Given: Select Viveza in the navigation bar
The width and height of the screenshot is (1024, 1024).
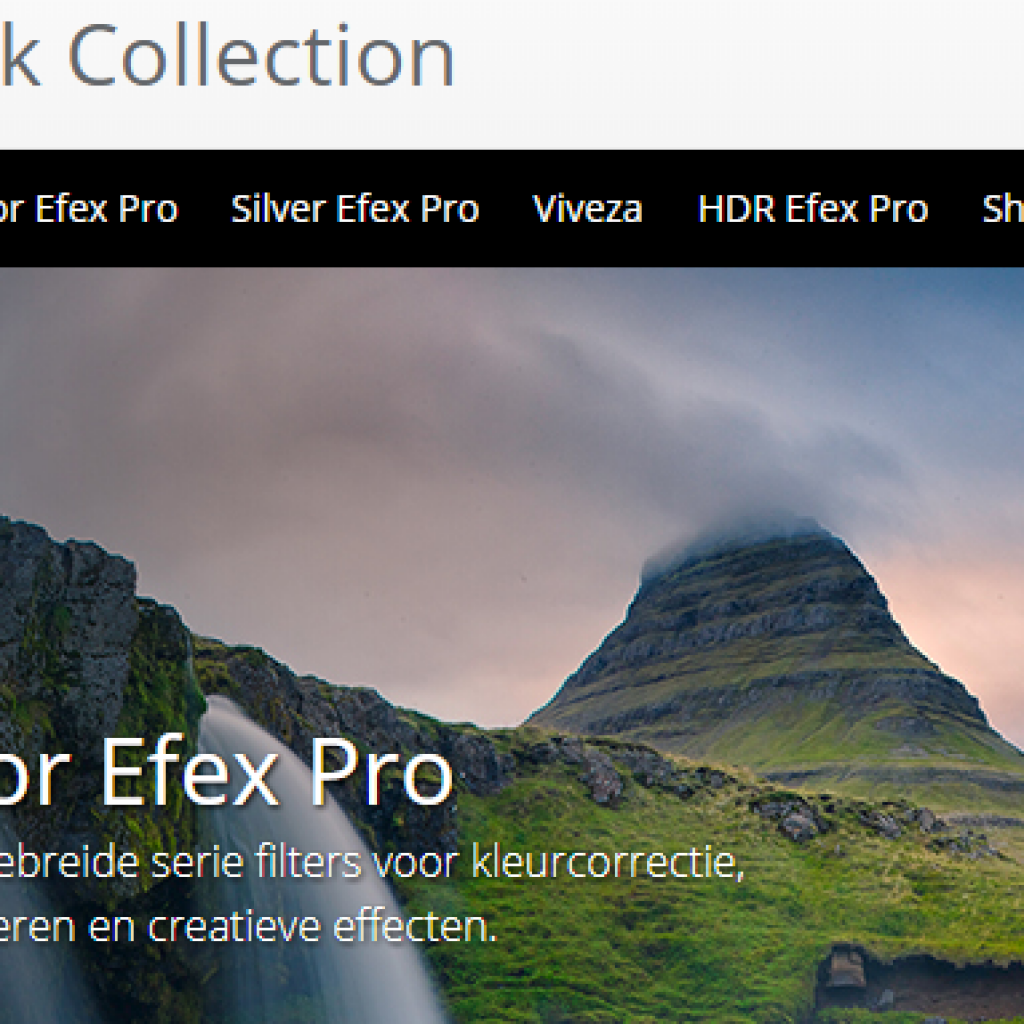Looking at the screenshot, I should click(588, 209).
